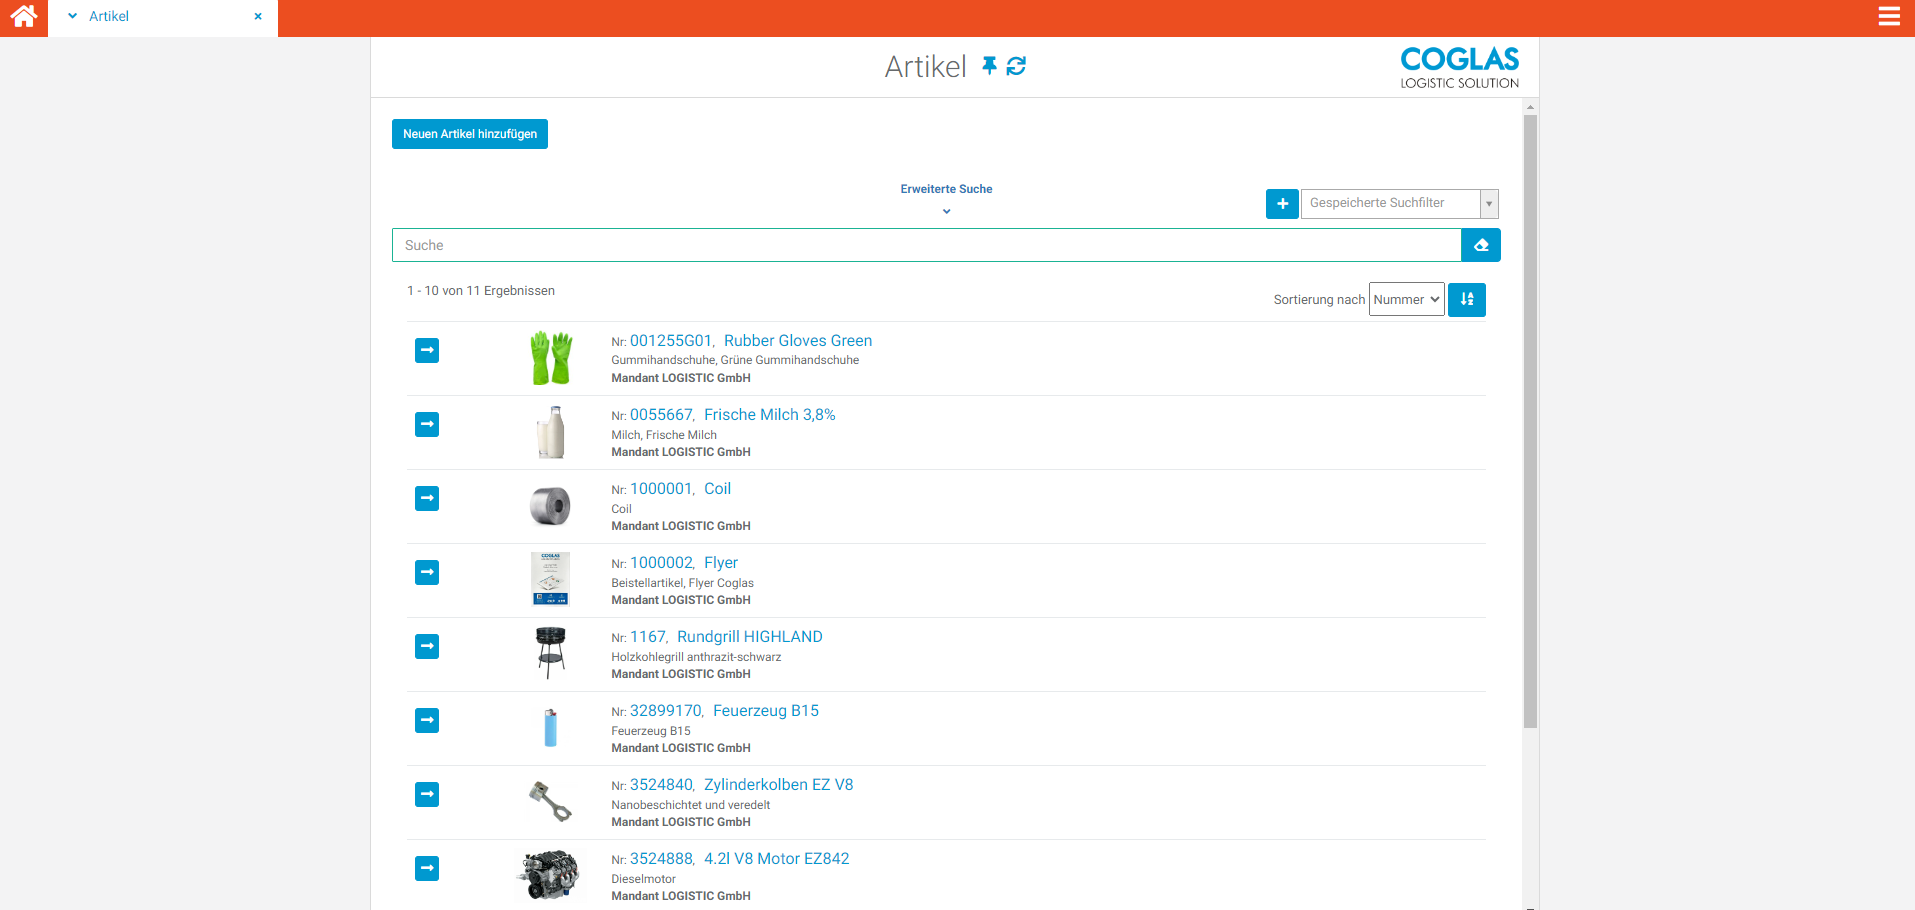Pin the Artikel page
1915x910 pixels.
(x=989, y=66)
